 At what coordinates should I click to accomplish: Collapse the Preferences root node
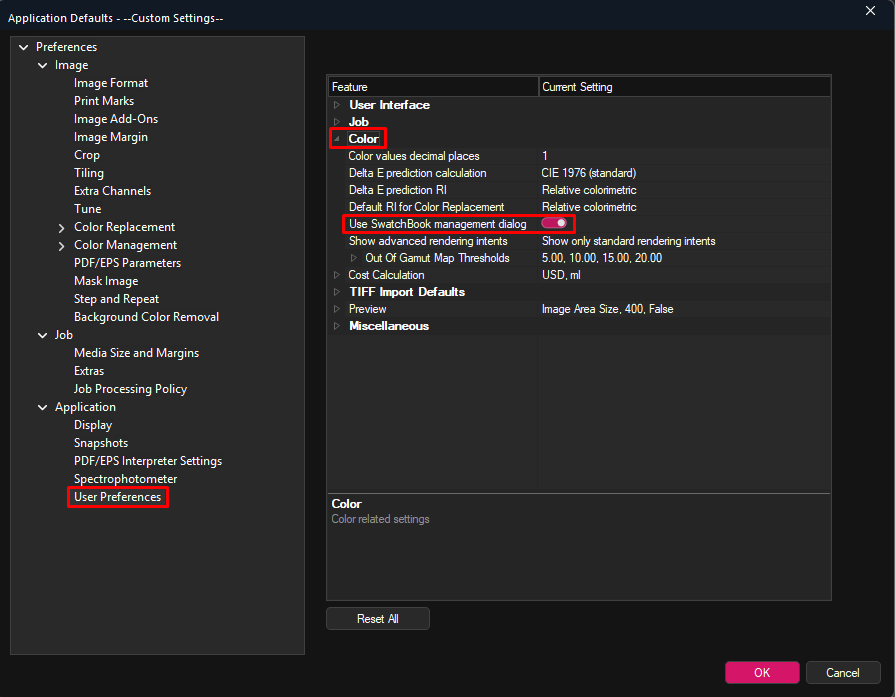point(23,47)
